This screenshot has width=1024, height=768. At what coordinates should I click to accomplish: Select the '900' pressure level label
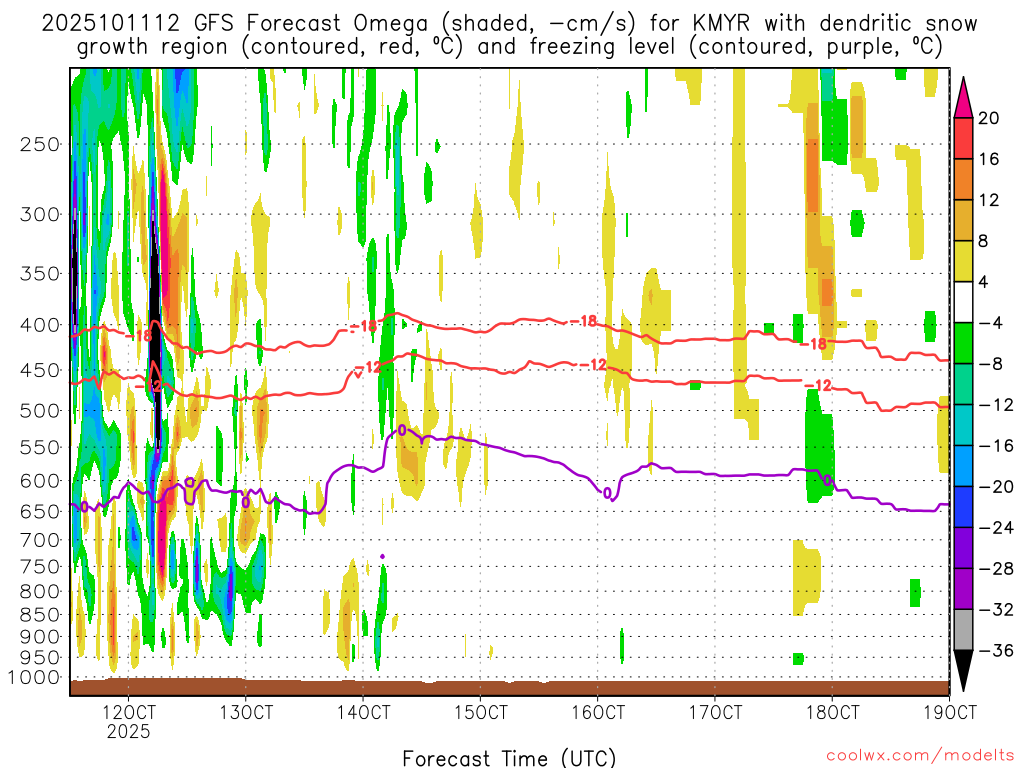(x=40, y=636)
